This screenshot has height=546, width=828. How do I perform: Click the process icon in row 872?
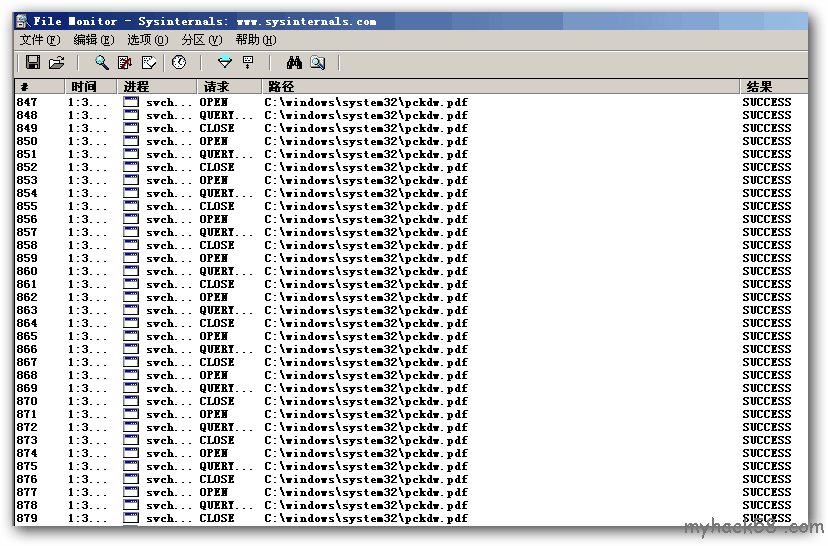point(131,427)
